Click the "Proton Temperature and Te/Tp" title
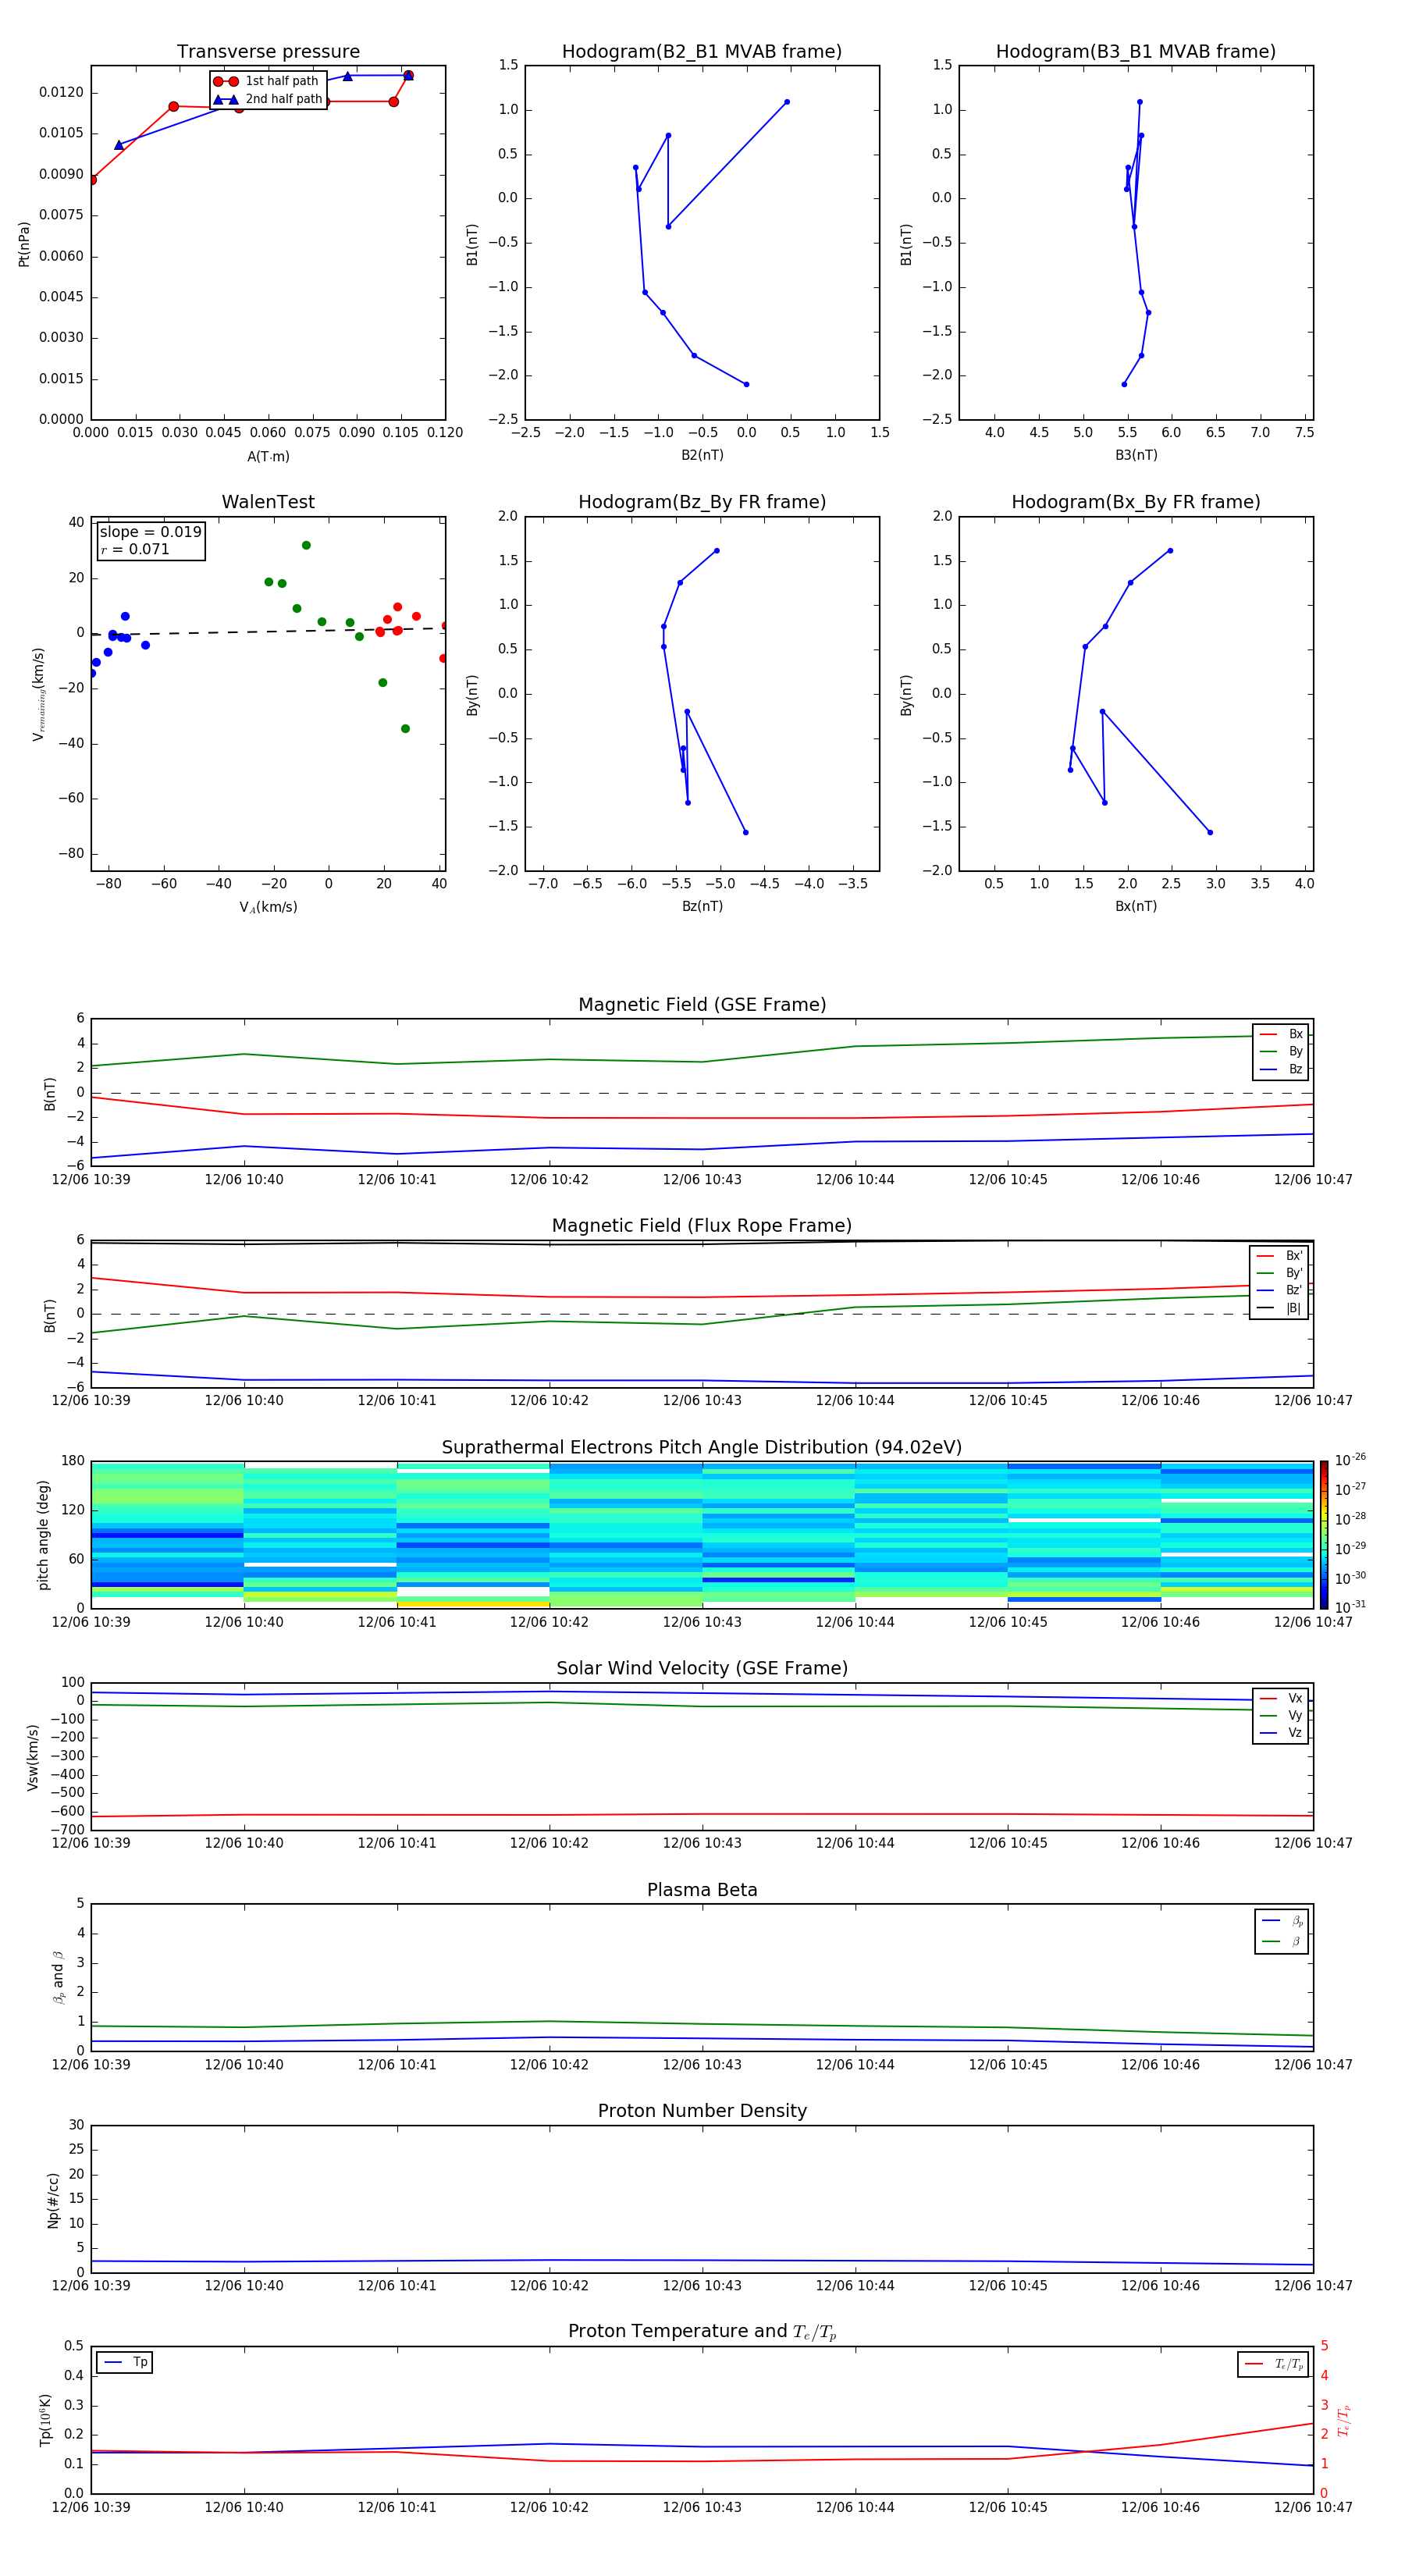1405x2576 pixels. 702,2331
